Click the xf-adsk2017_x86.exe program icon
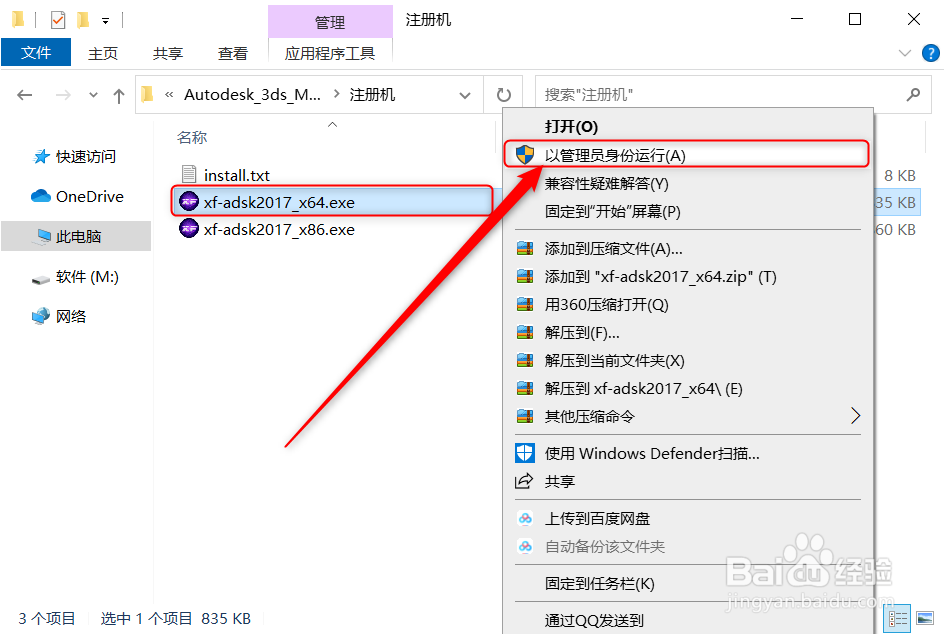The height and width of the screenshot is (634, 945). 189,229
